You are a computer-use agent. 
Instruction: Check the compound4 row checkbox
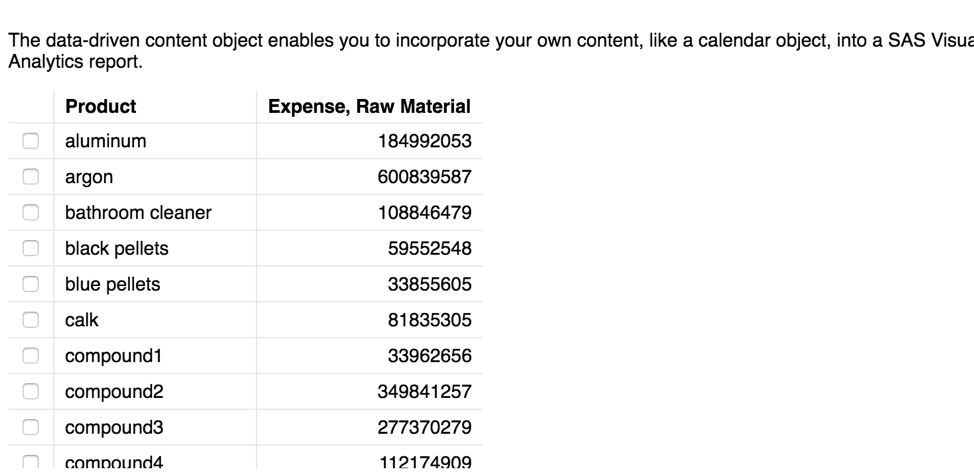click(x=30, y=463)
